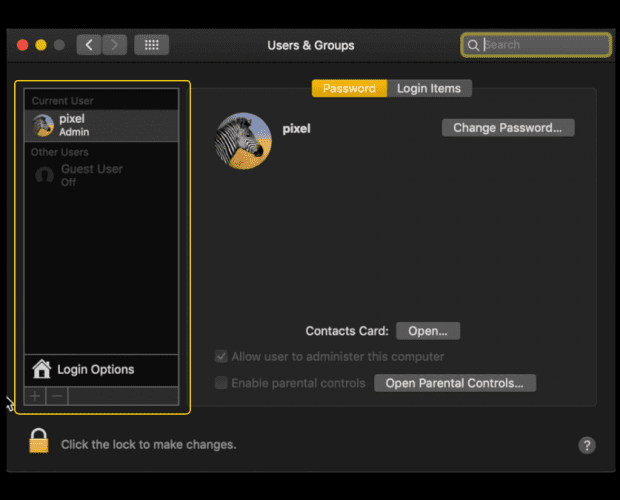This screenshot has width=620, height=500.
Task: Click into the Search field
Action: click(x=536, y=45)
